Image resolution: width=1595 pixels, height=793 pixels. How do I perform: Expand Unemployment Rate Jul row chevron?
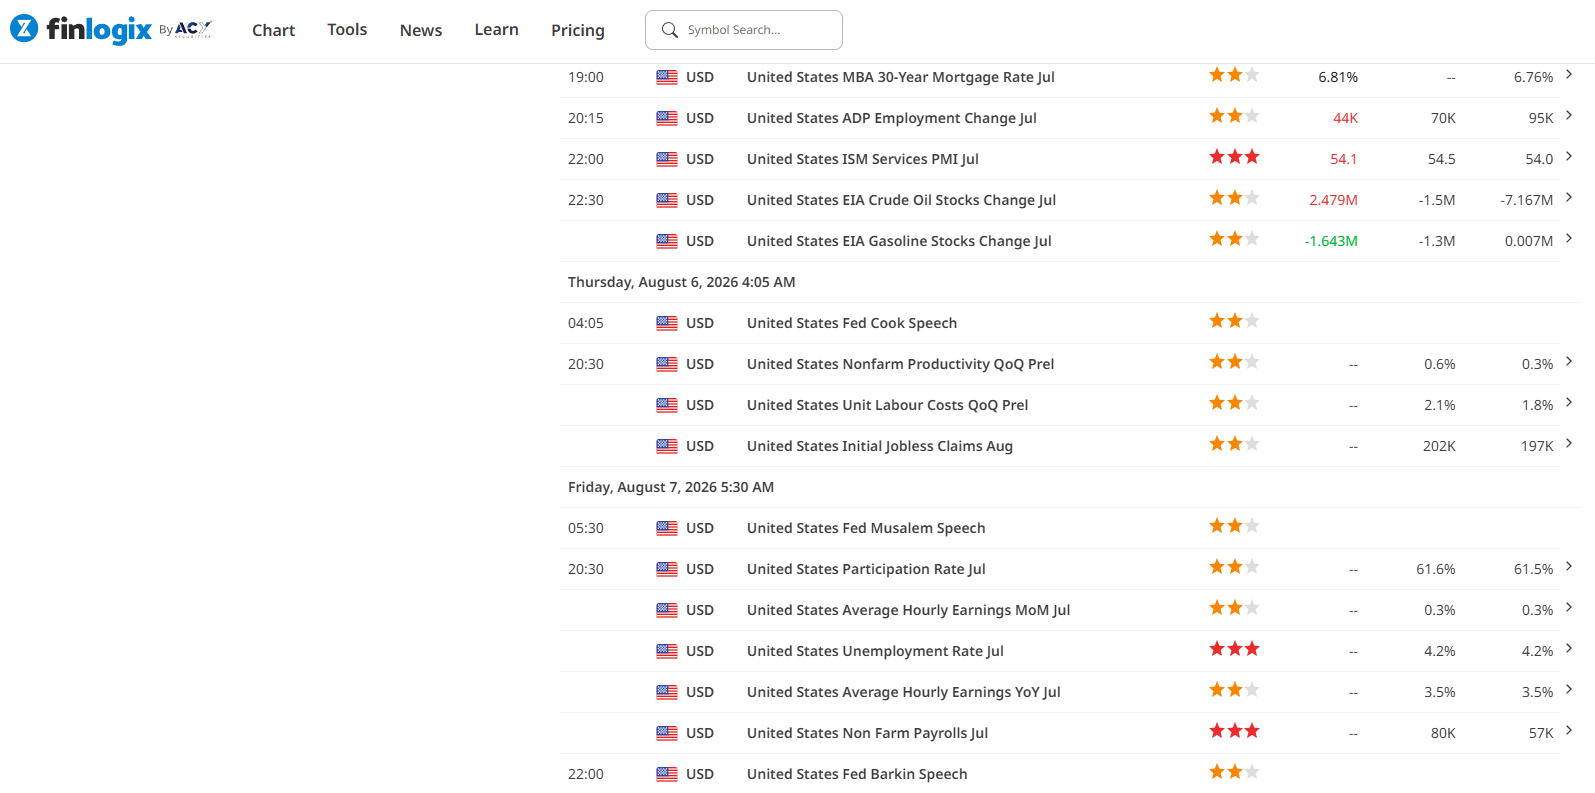pyautogui.click(x=1569, y=648)
